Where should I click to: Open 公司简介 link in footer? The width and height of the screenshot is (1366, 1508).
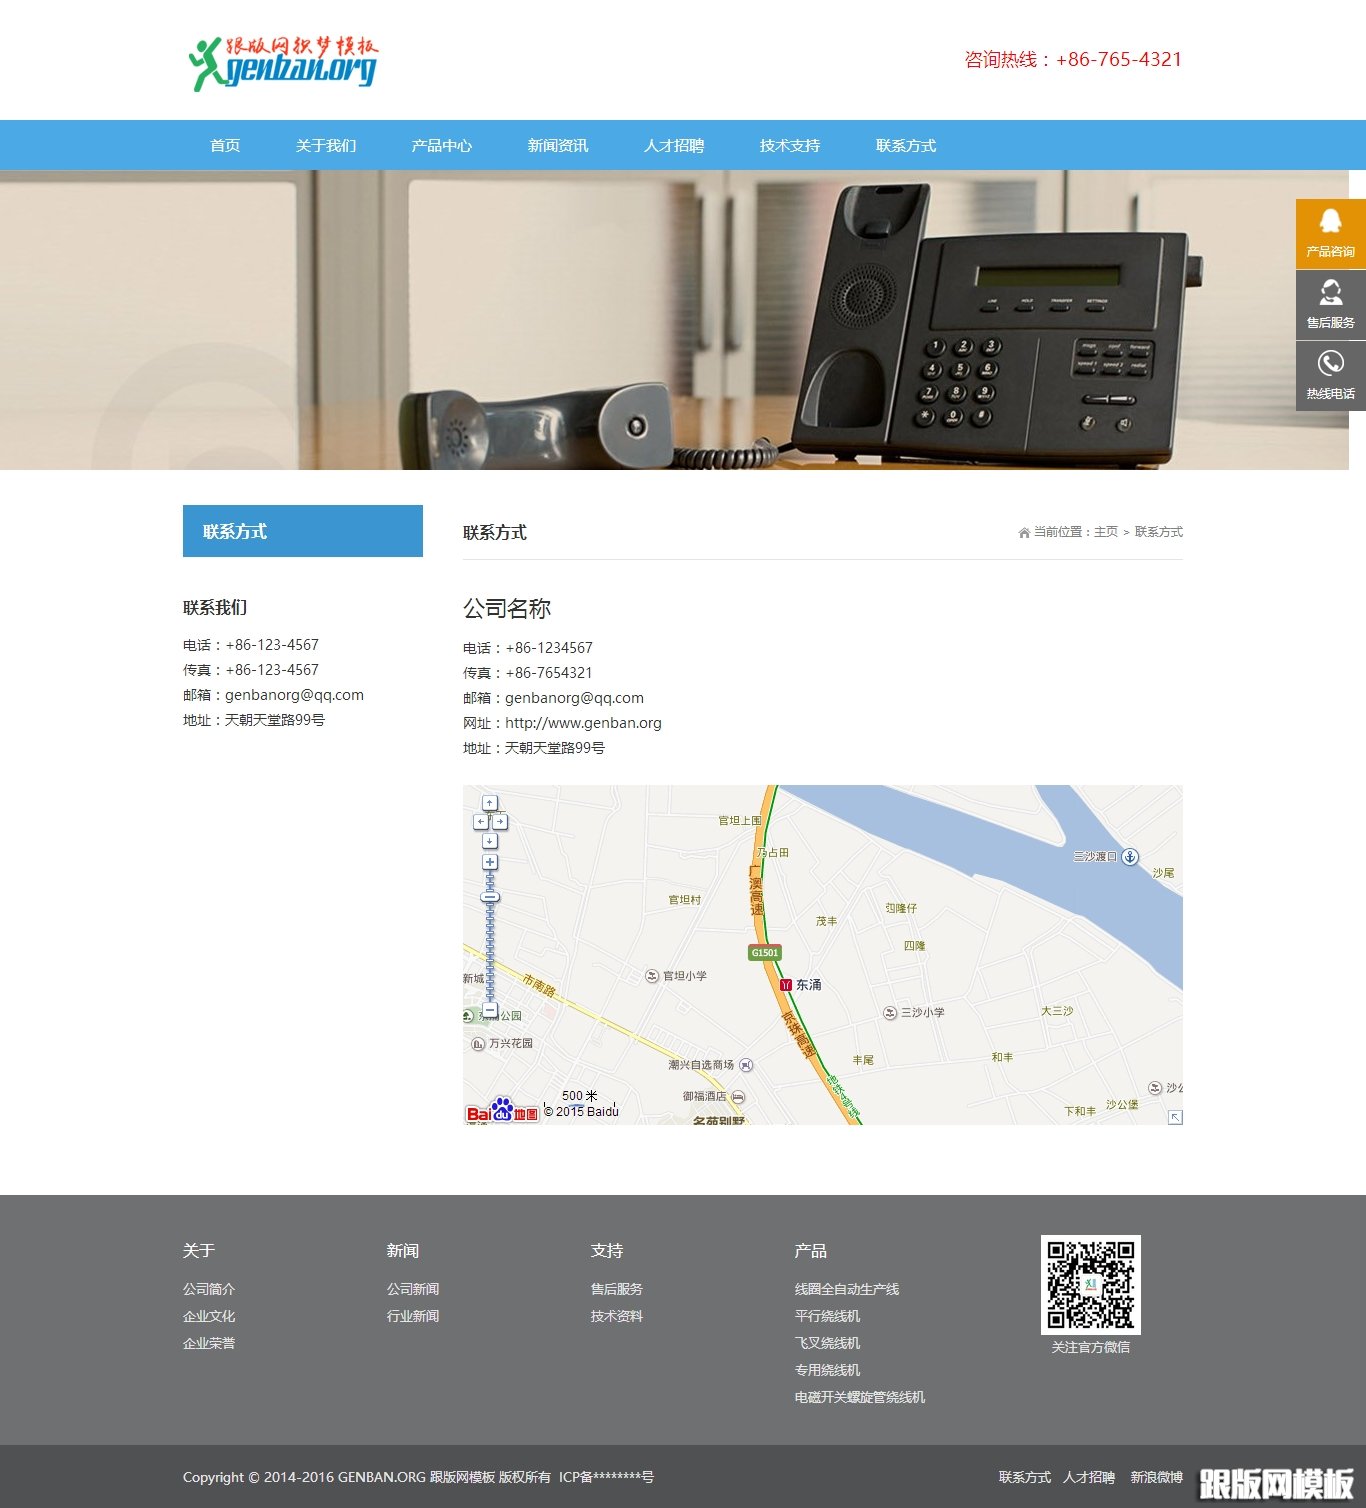click(209, 1289)
